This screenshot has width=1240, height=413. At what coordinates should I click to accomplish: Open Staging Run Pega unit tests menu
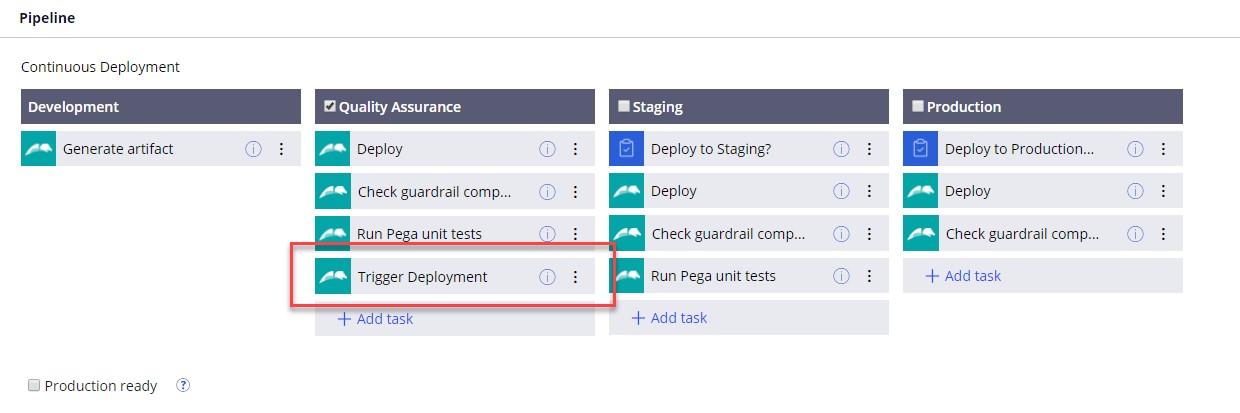[869, 276]
